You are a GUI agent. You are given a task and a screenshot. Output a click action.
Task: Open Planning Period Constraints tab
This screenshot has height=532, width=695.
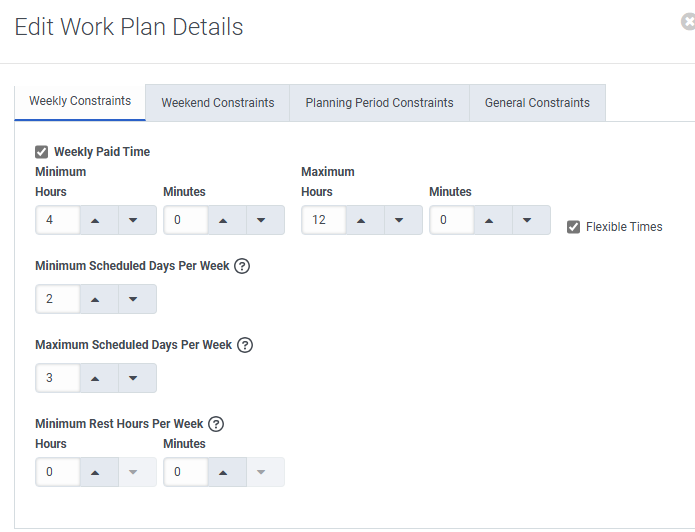pos(379,103)
